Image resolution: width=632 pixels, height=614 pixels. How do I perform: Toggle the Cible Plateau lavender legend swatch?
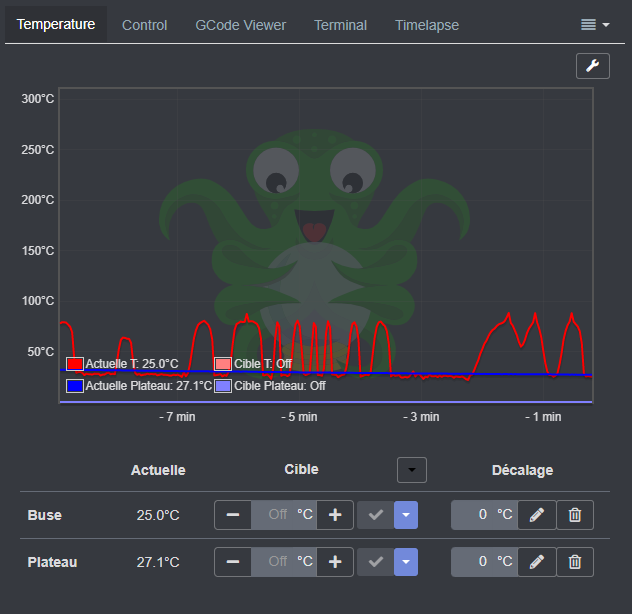coord(223,386)
